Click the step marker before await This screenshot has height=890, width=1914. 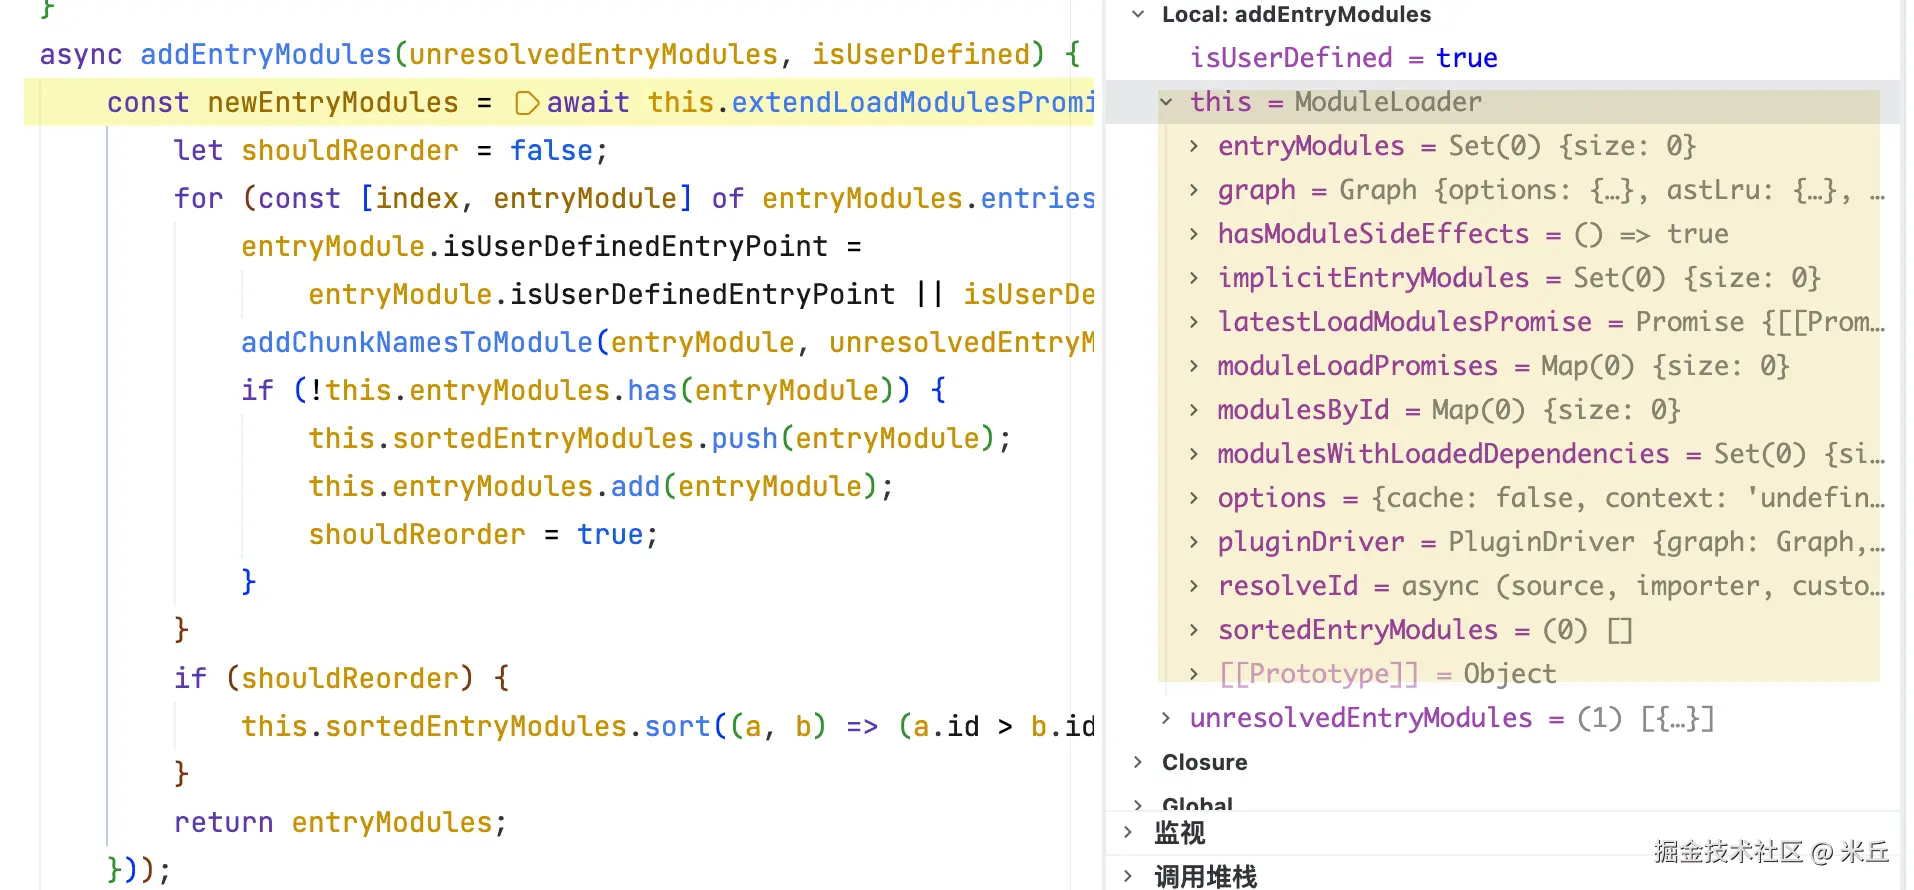[527, 103]
